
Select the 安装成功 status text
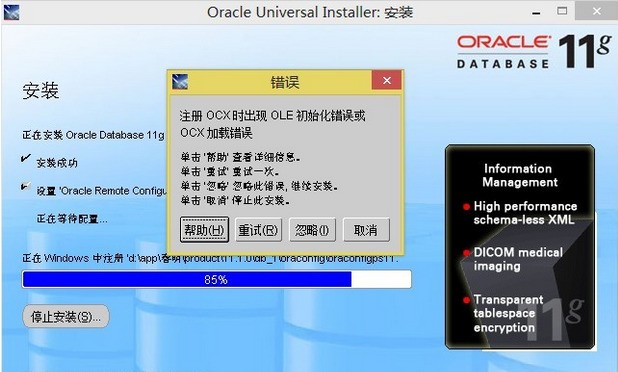tap(57, 163)
